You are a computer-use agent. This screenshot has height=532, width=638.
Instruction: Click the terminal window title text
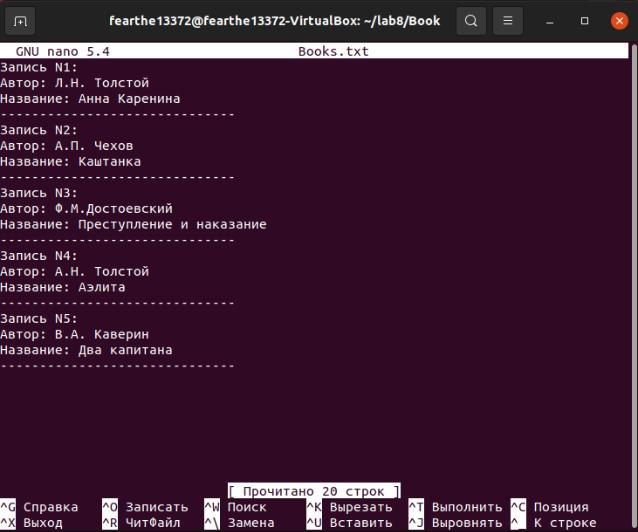pyautogui.click(x=275, y=21)
